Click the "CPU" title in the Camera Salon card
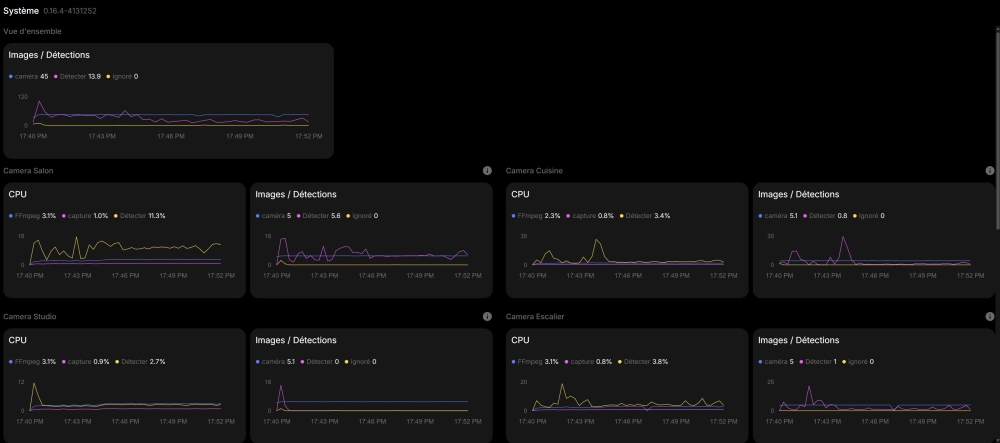Image resolution: width=1000 pixels, height=443 pixels. 18,194
